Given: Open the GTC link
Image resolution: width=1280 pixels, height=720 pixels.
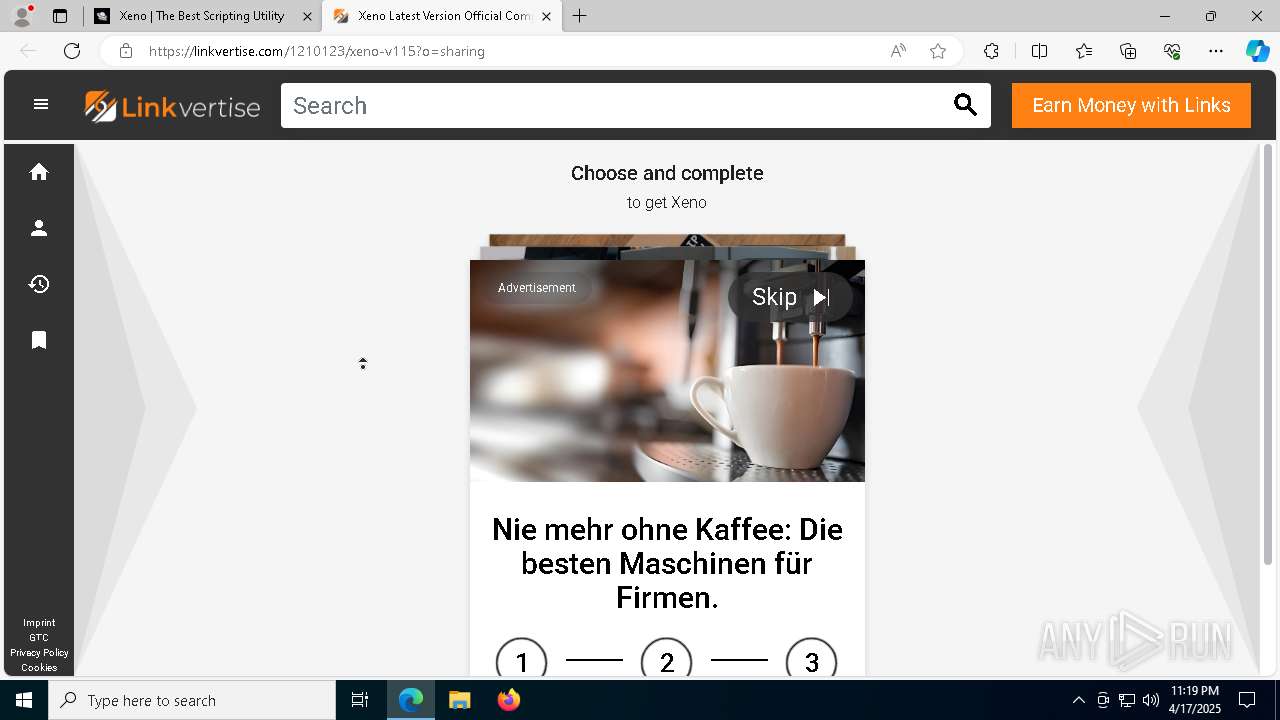Looking at the screenshot, I should click(x=39, y=638).
